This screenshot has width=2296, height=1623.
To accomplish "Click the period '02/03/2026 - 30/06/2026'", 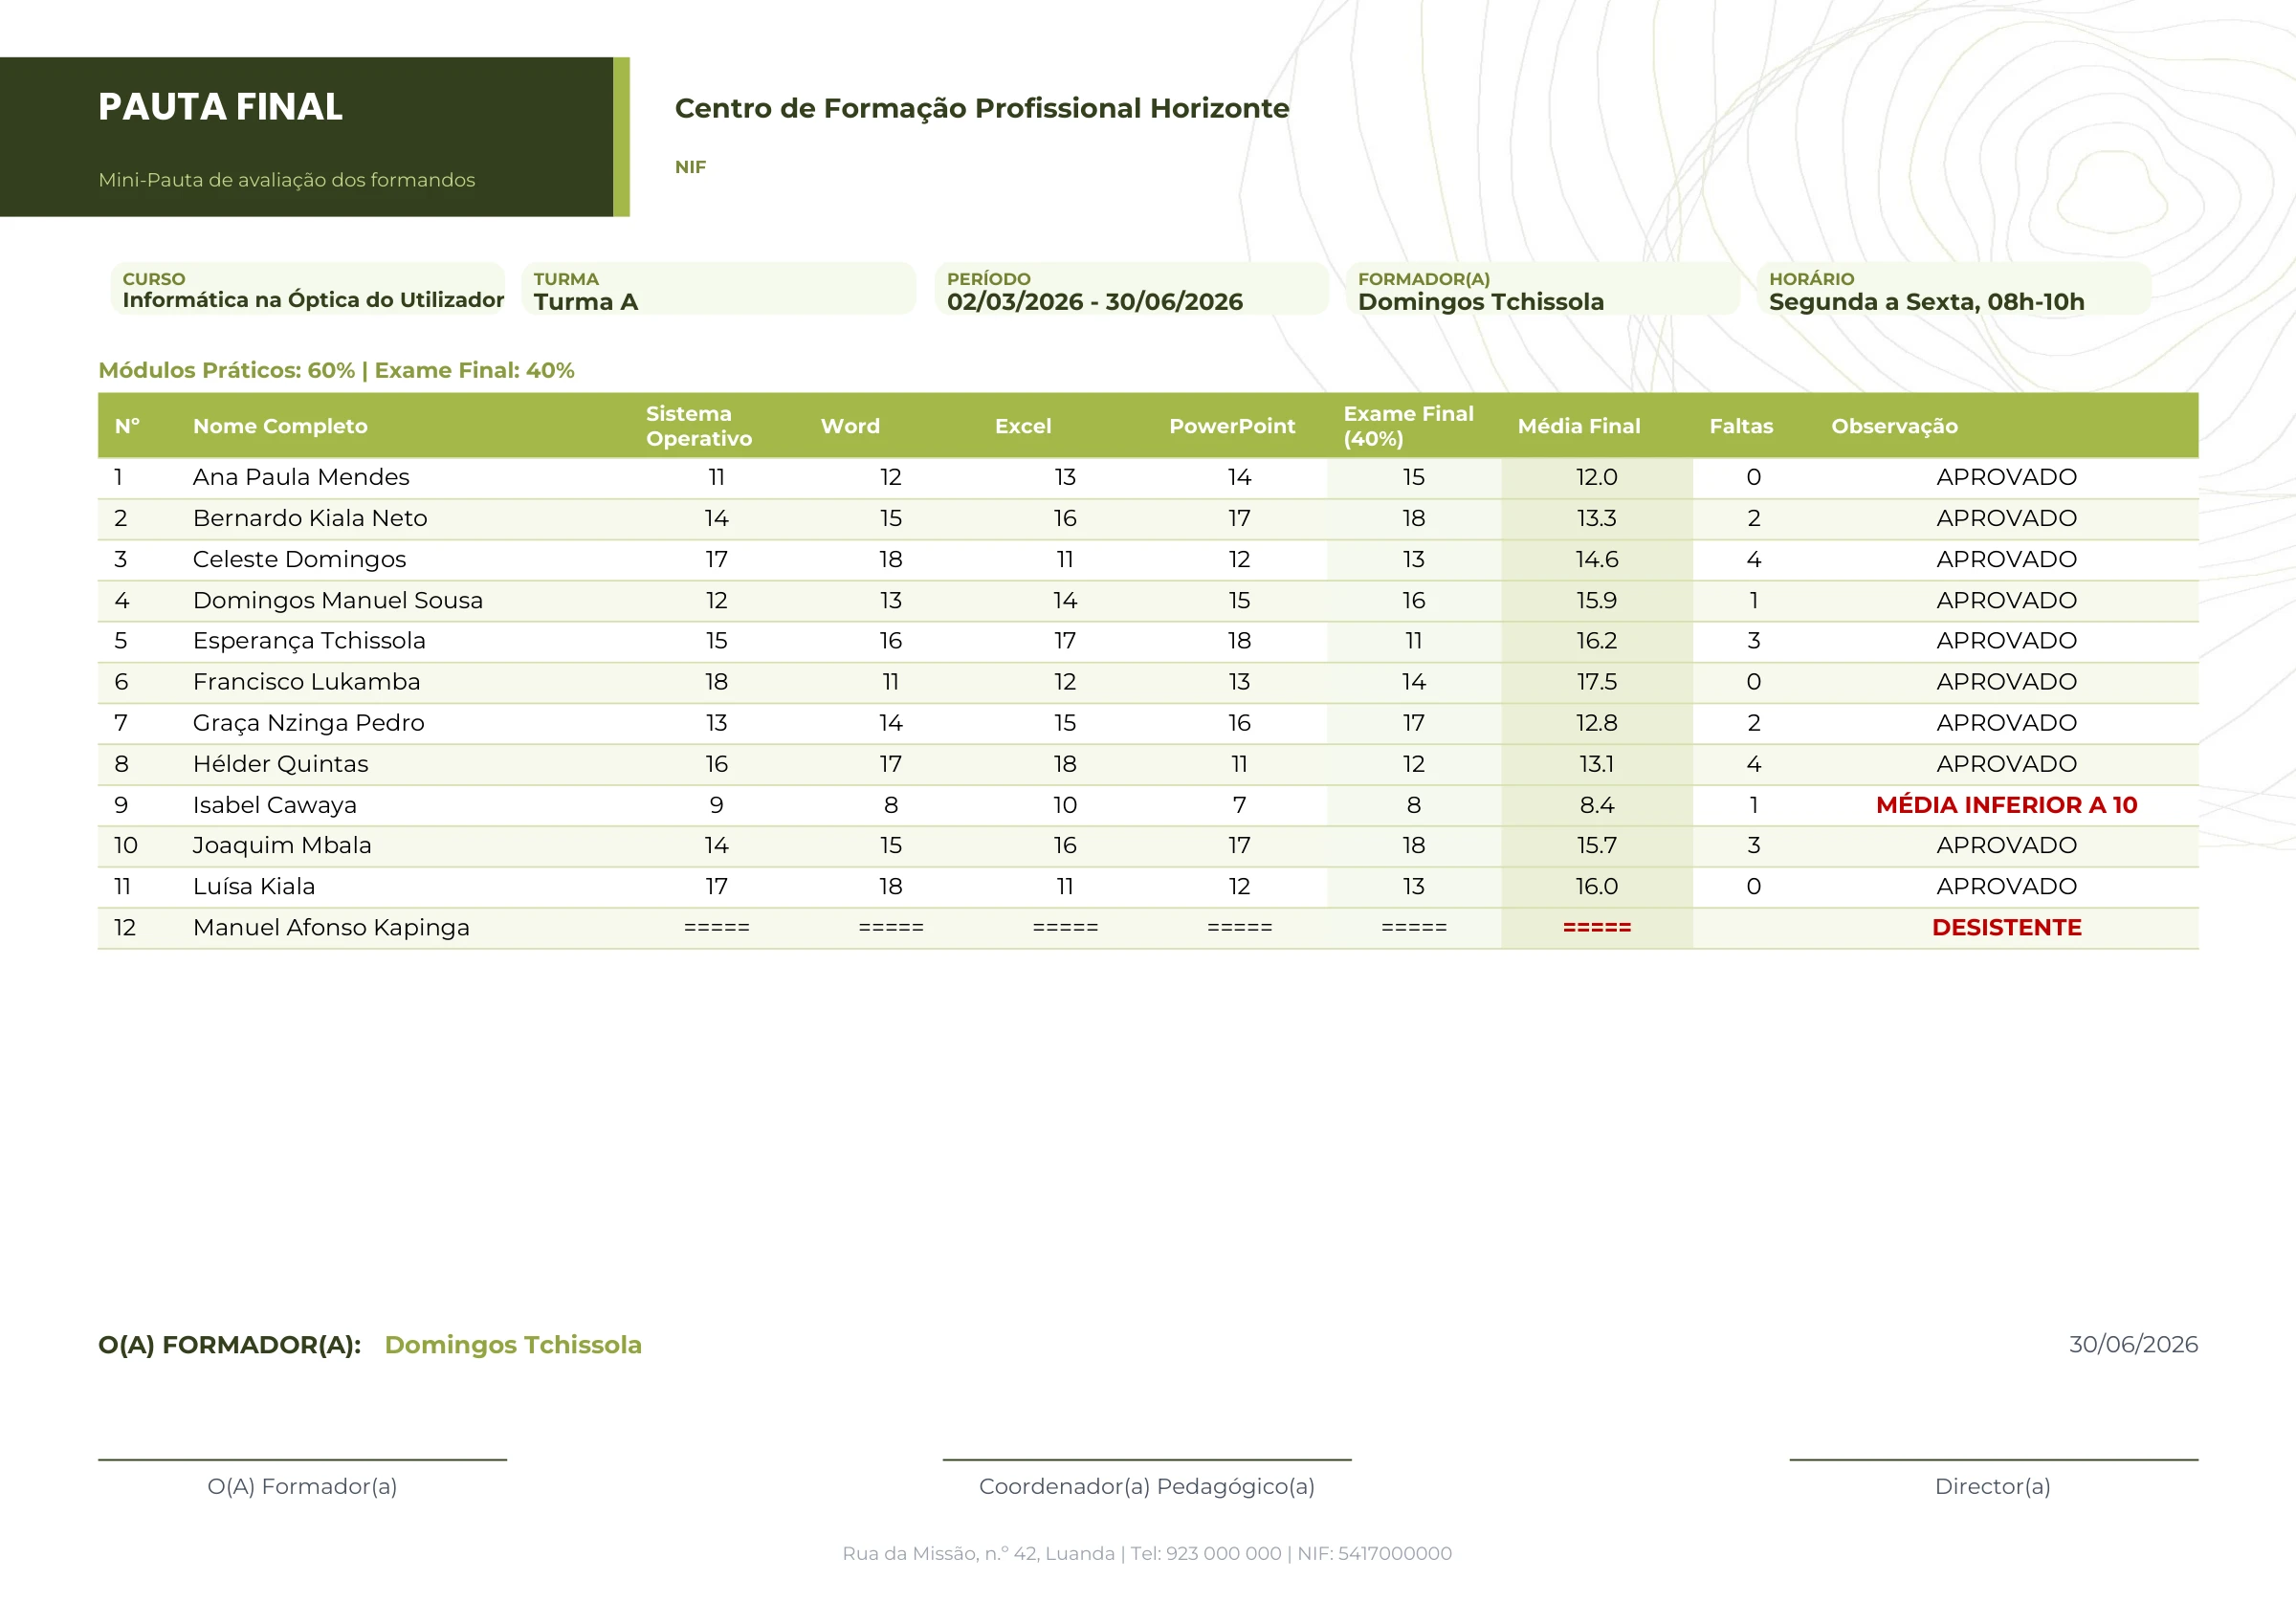I will pyautogui.click(x=1095, y=302).
